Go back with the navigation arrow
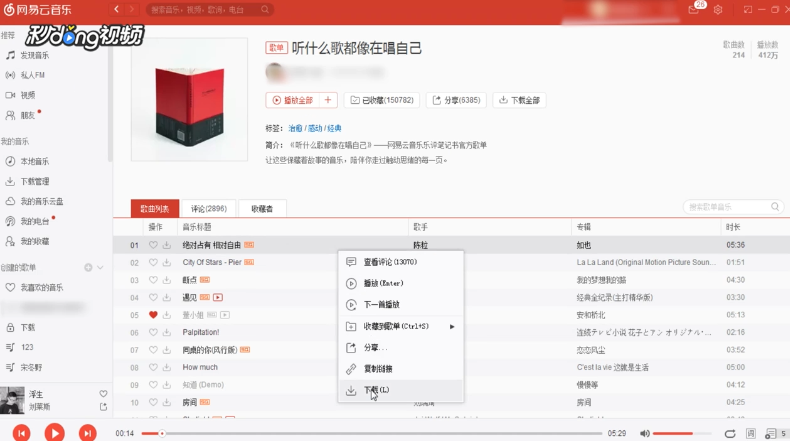Screen dimensions: 790x441 point(116,9)
